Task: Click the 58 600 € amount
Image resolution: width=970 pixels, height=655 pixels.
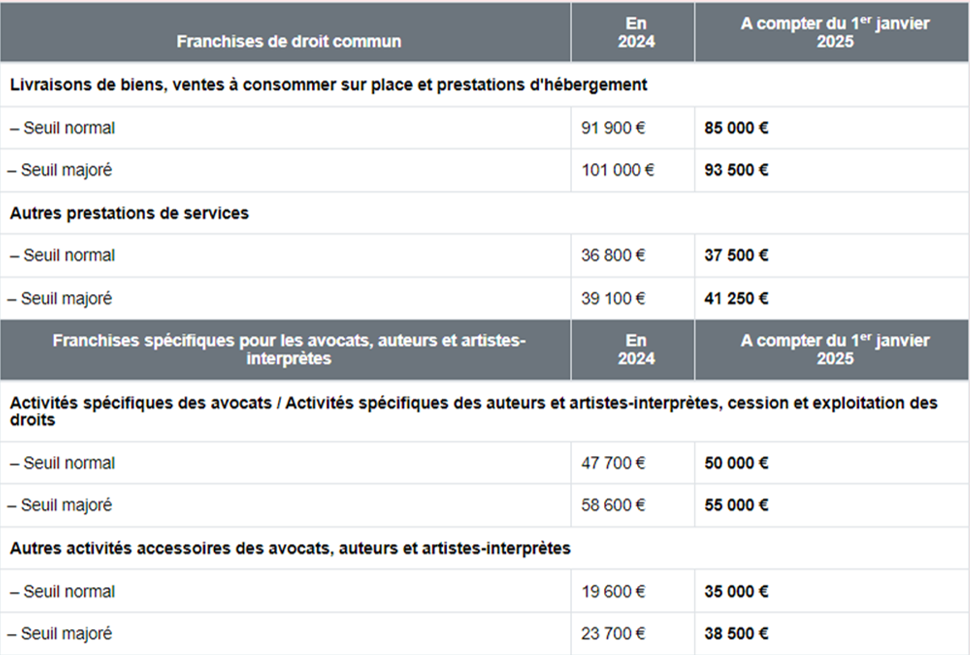Action: coord(614,505)
